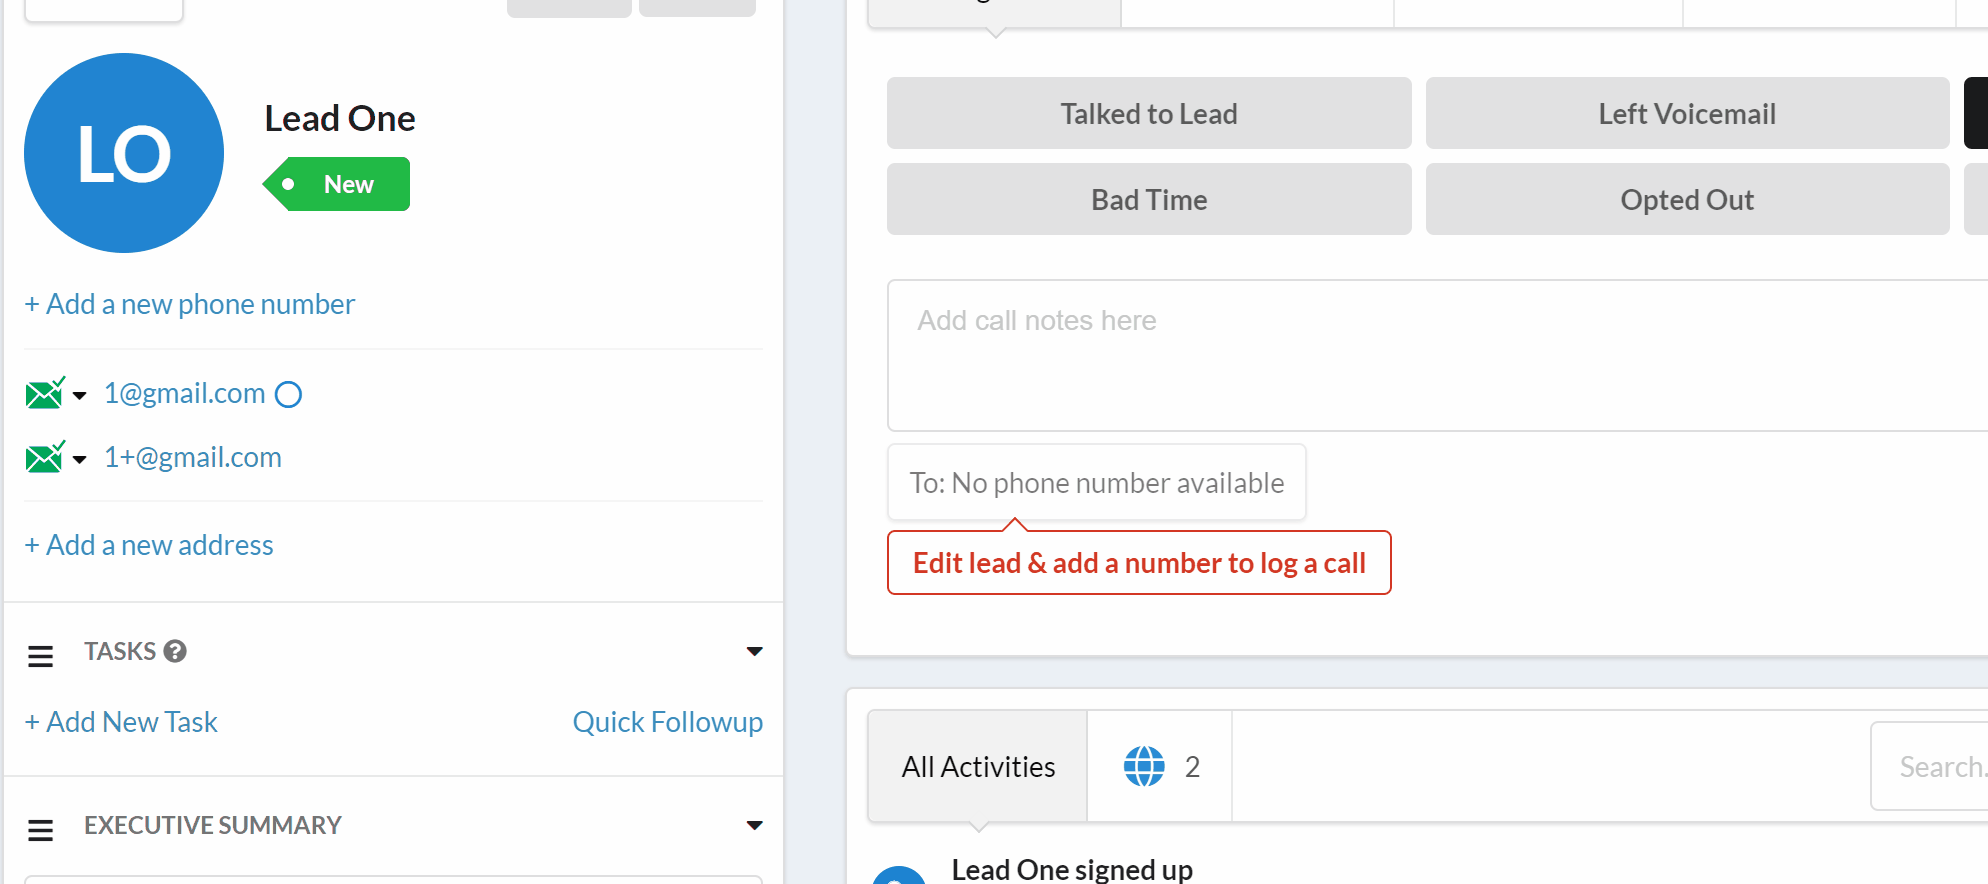
Task: Collapse the Tasks section
Action: 754,651
